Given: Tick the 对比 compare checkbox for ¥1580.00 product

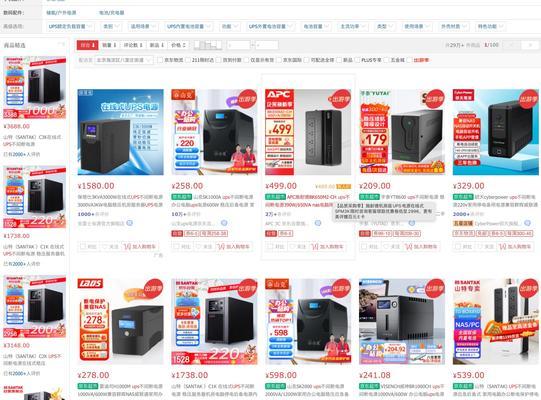Looking at the screenshot, I should click(89, 246).
